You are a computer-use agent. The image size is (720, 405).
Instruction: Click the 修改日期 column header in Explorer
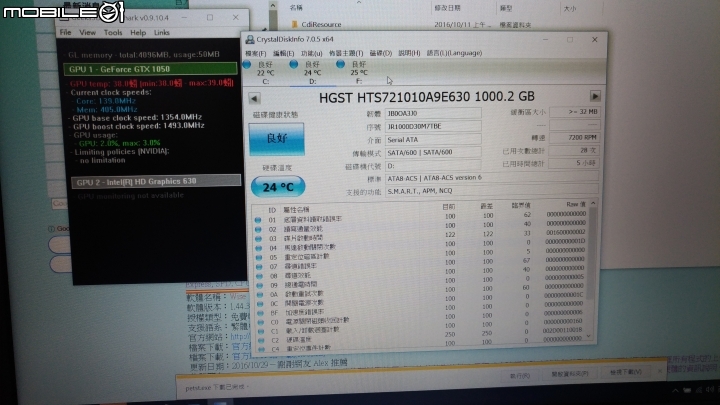click(447, 8)
